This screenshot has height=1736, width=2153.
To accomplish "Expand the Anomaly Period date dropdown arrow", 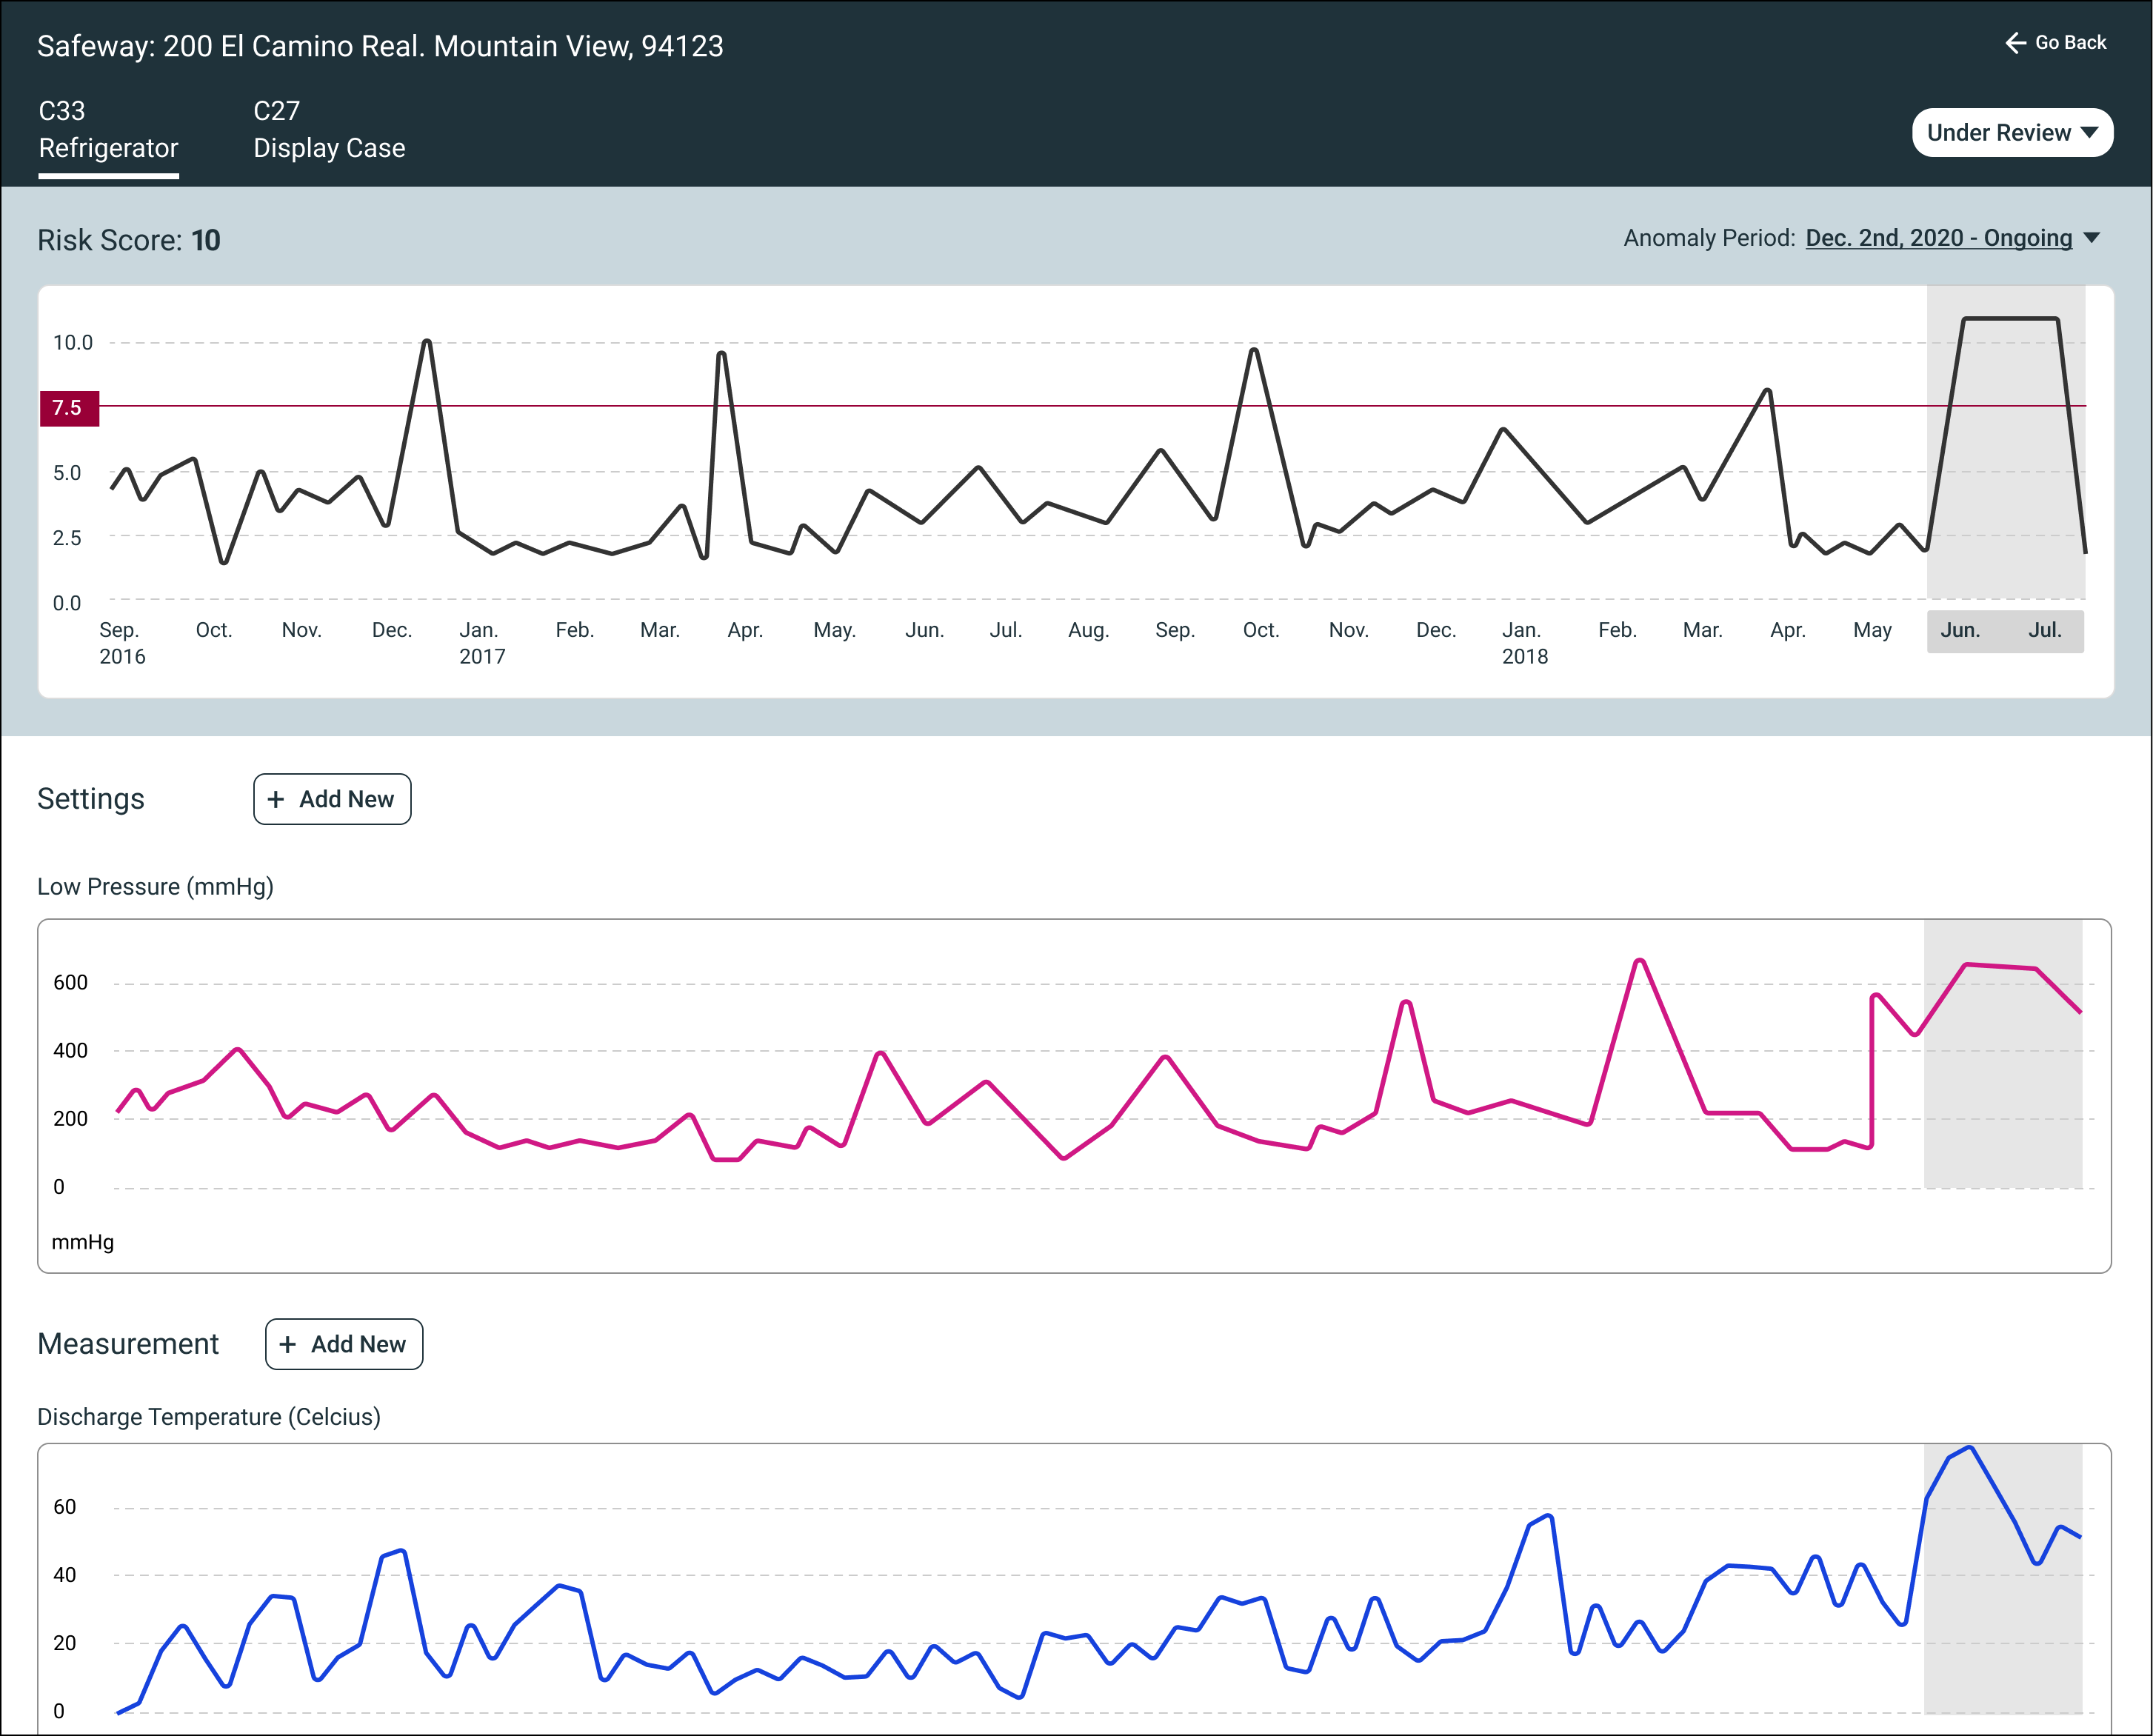I will point(2091,238).
